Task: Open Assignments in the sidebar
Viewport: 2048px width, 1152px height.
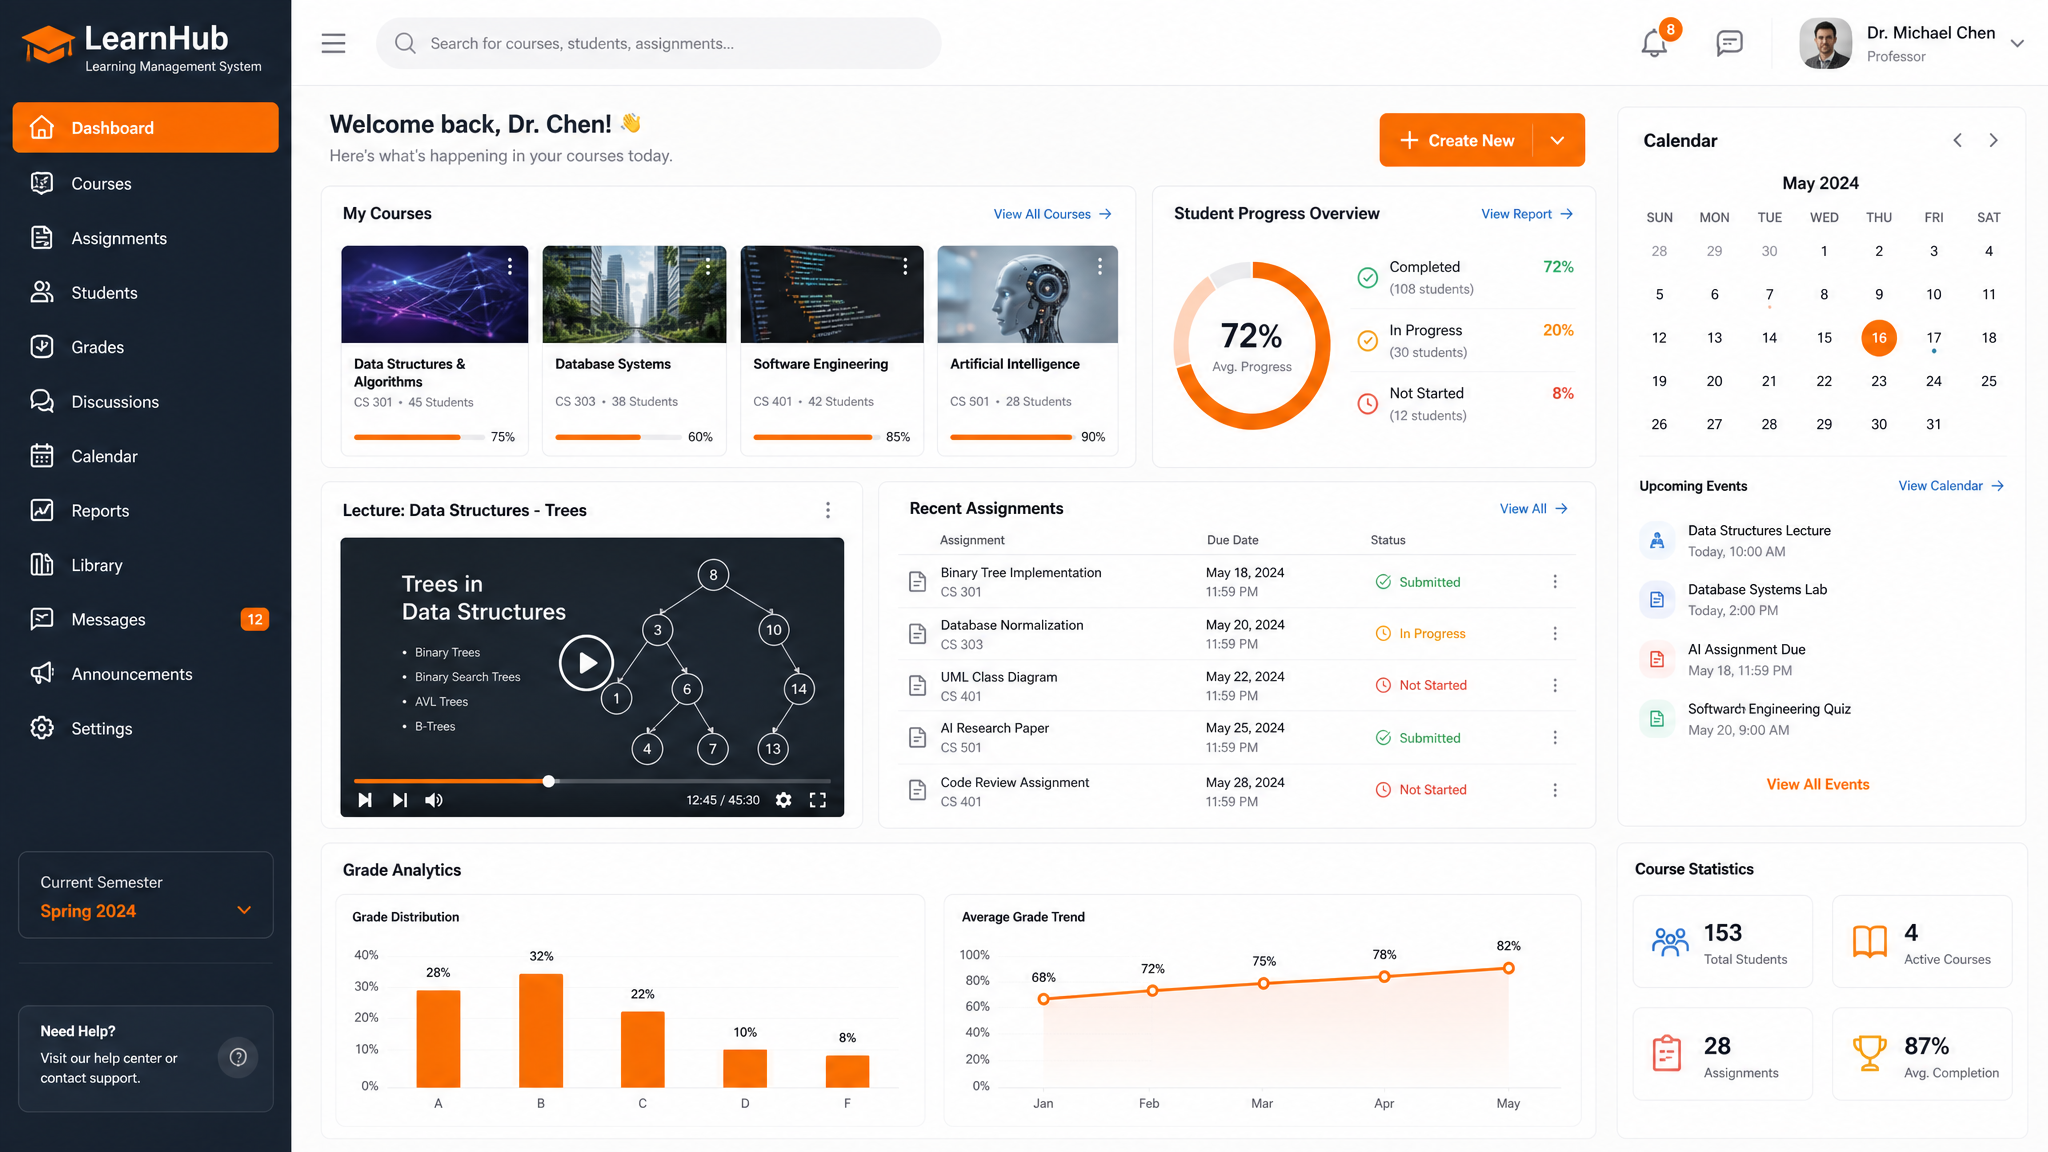Action: [146, 238]
